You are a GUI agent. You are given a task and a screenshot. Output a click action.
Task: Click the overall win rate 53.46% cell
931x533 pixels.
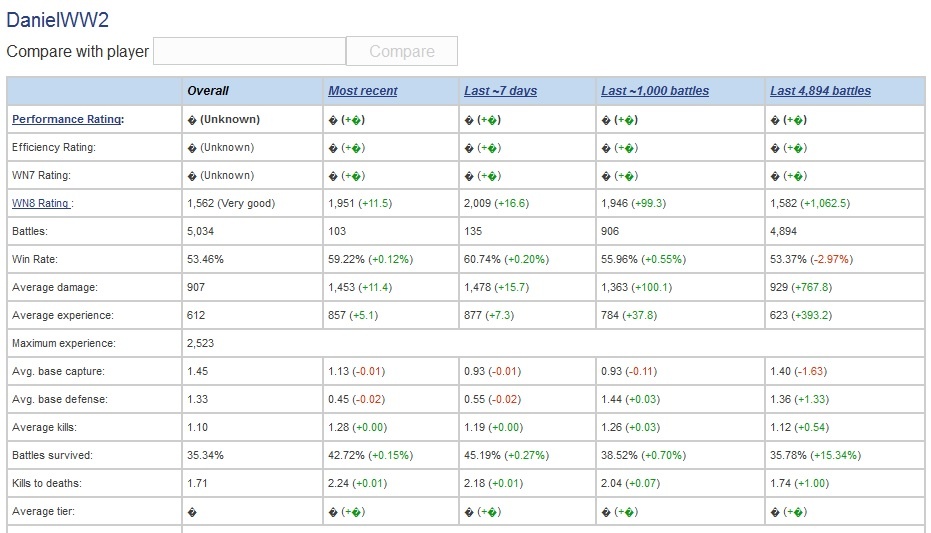(x=207, y=259)
